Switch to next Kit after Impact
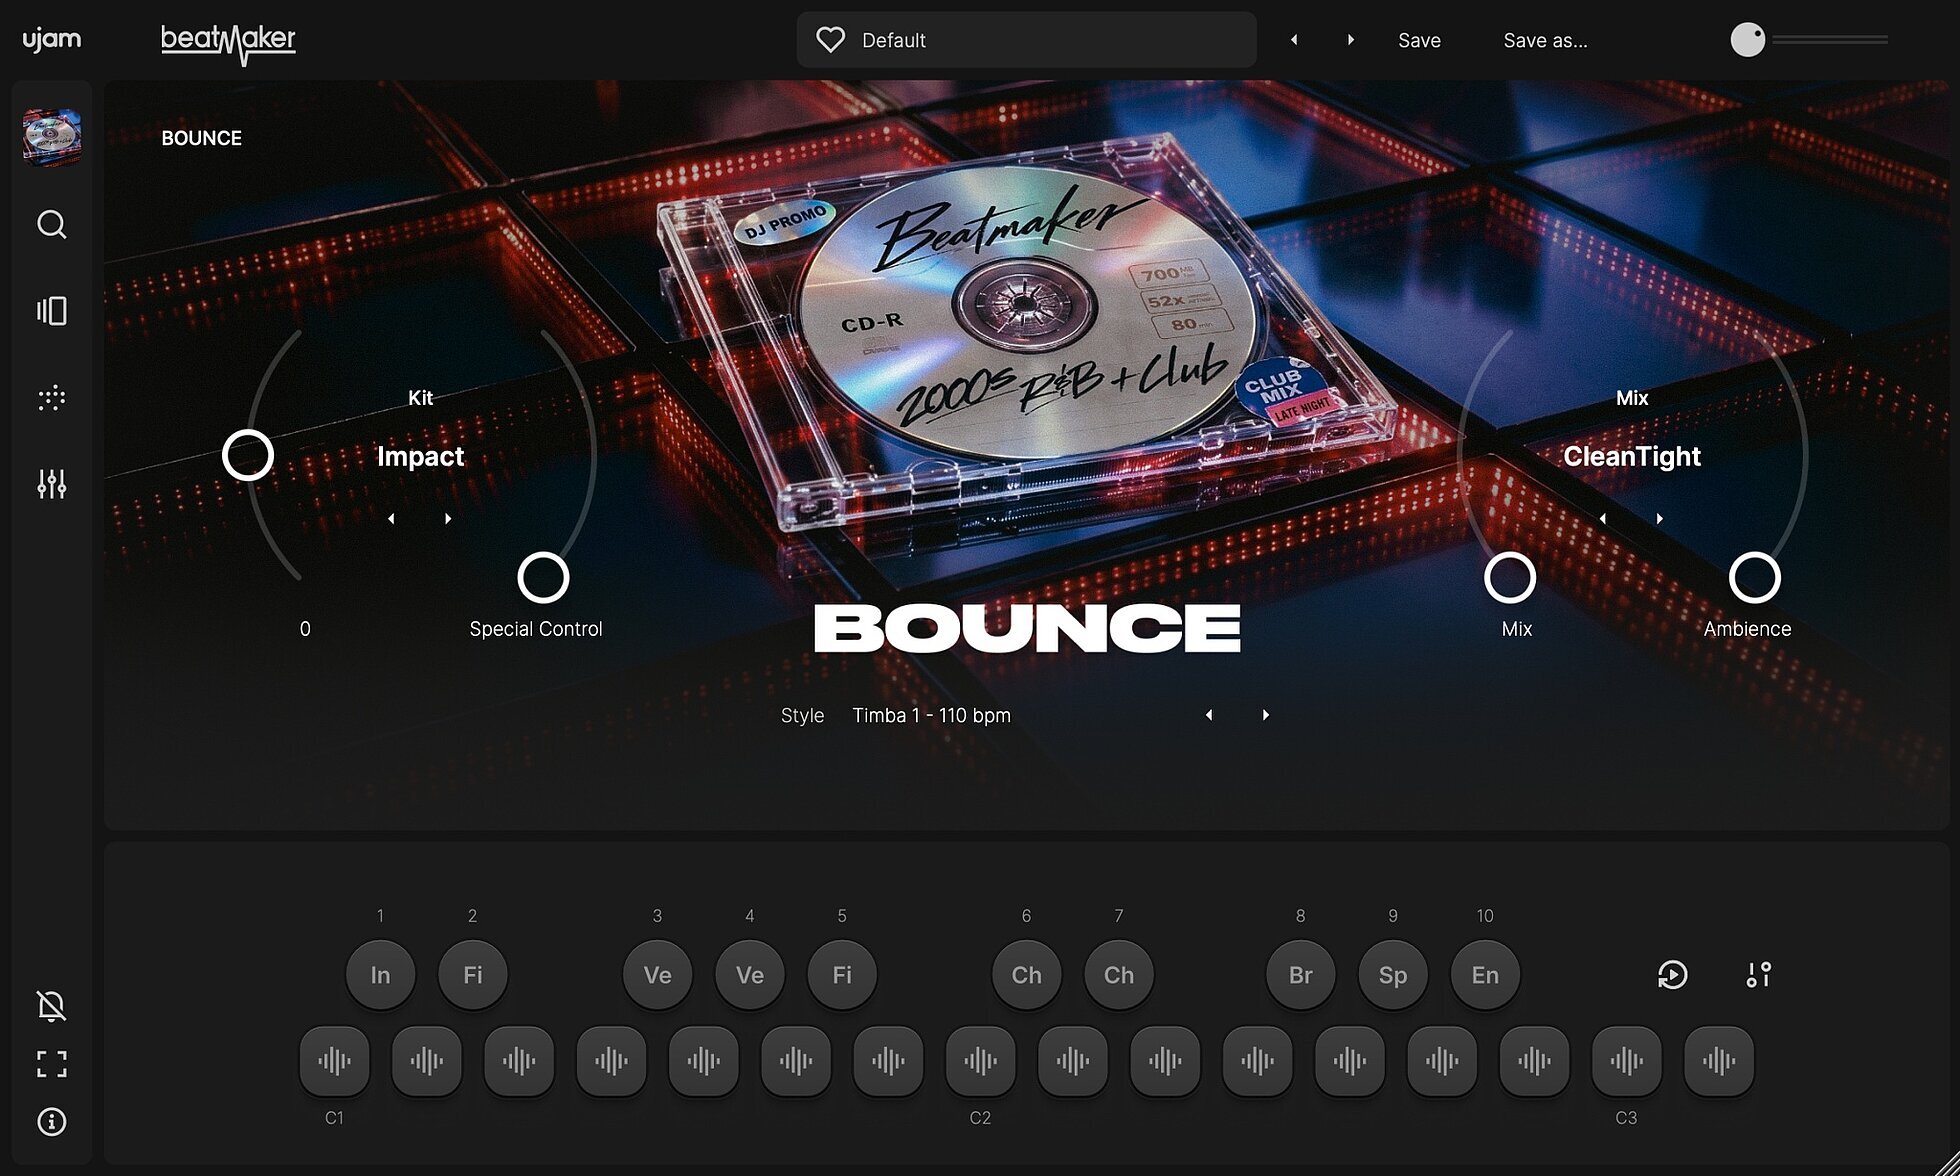The height and width of the screenshot is (1176, 1960). click(448, 519)
